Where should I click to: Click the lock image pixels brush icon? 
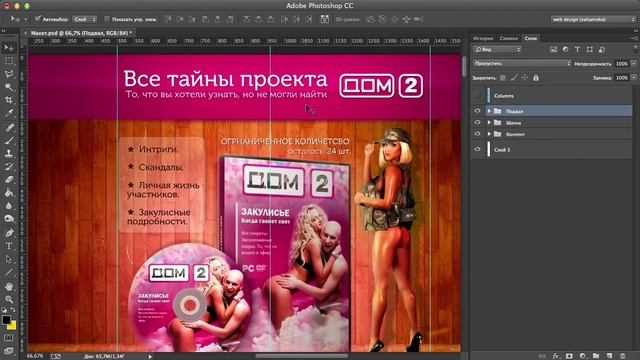click(x=514, y=78)
